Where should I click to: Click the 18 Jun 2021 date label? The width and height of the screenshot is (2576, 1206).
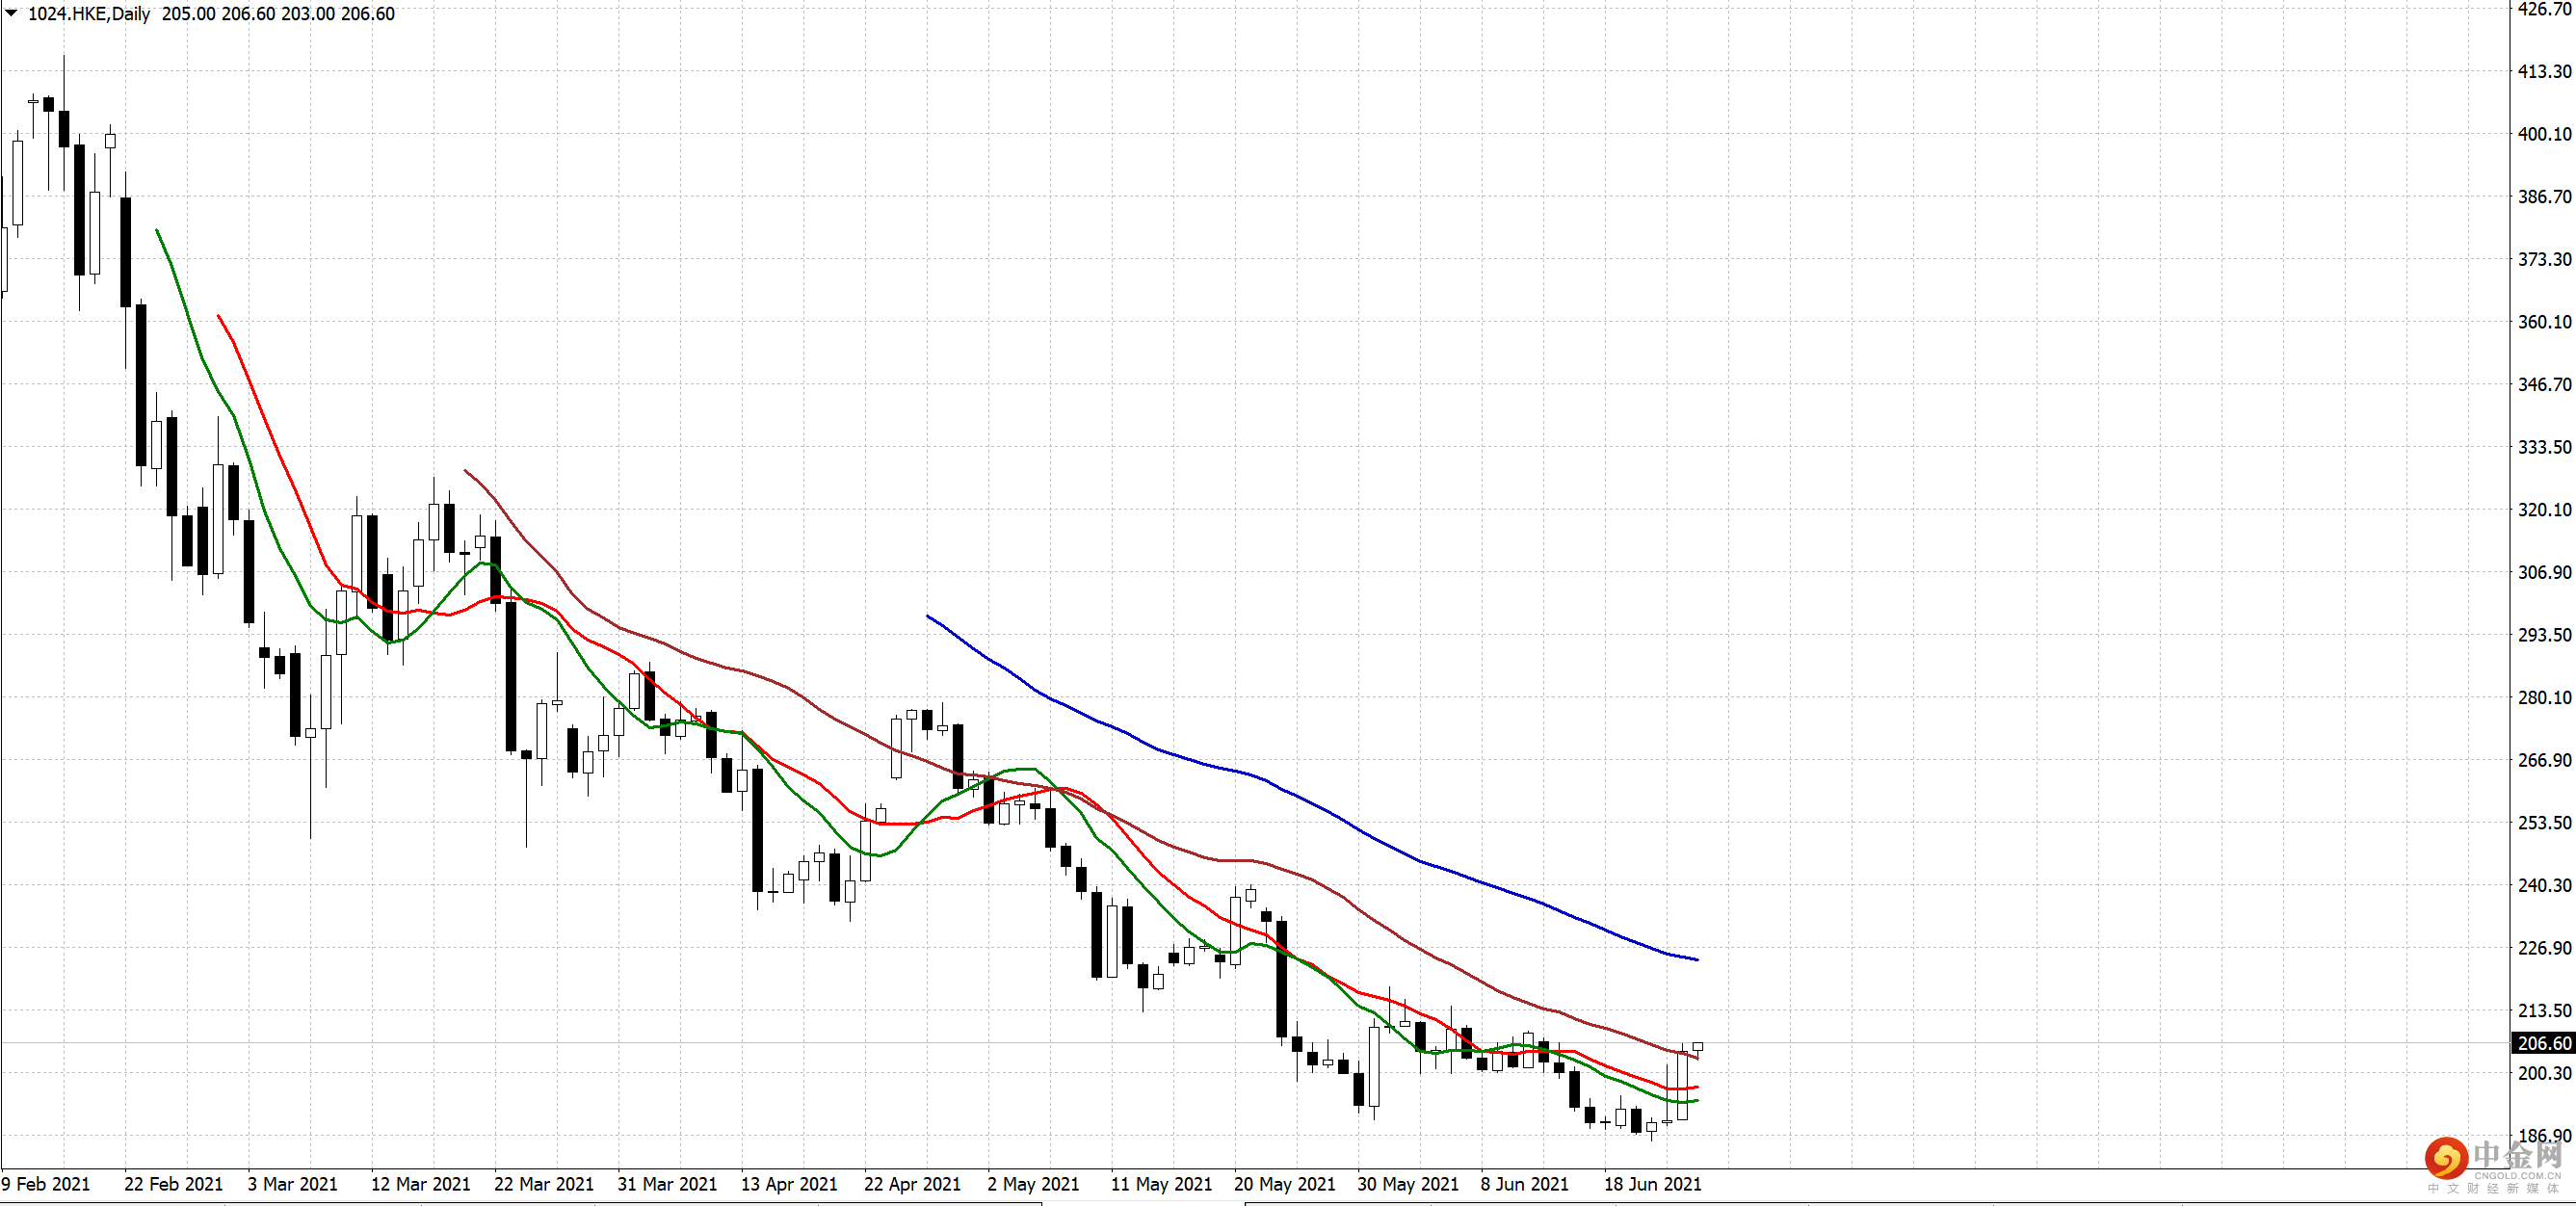(x=1652, y=1184)
